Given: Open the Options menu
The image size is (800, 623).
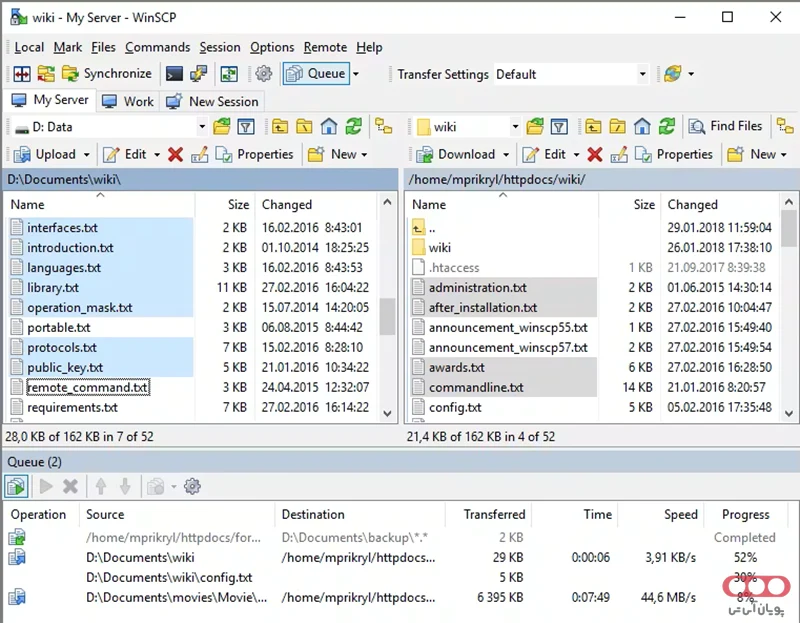Looking at the screenshot, I should pos(272,47).
